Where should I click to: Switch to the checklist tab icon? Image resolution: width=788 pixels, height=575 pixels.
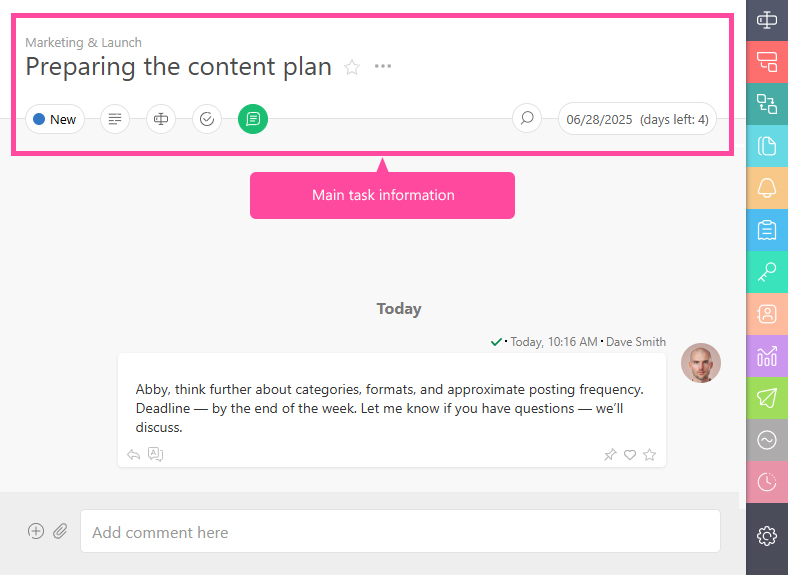pyautogui.click(x=207, y=119)
